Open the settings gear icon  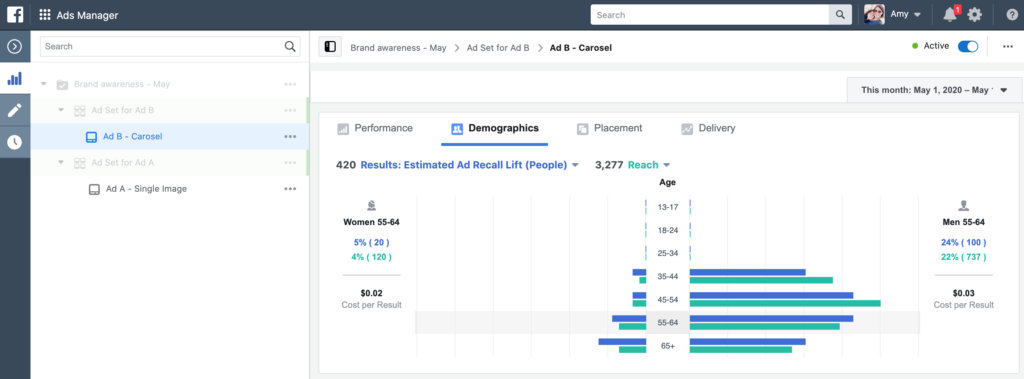[974, 14]
